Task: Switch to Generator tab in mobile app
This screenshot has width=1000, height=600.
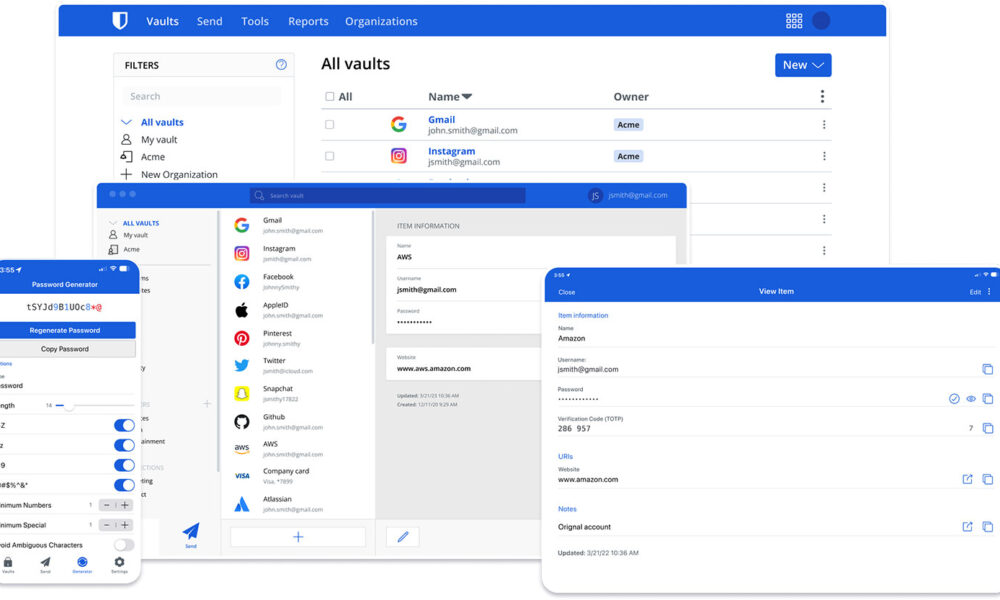Action: 82,565
